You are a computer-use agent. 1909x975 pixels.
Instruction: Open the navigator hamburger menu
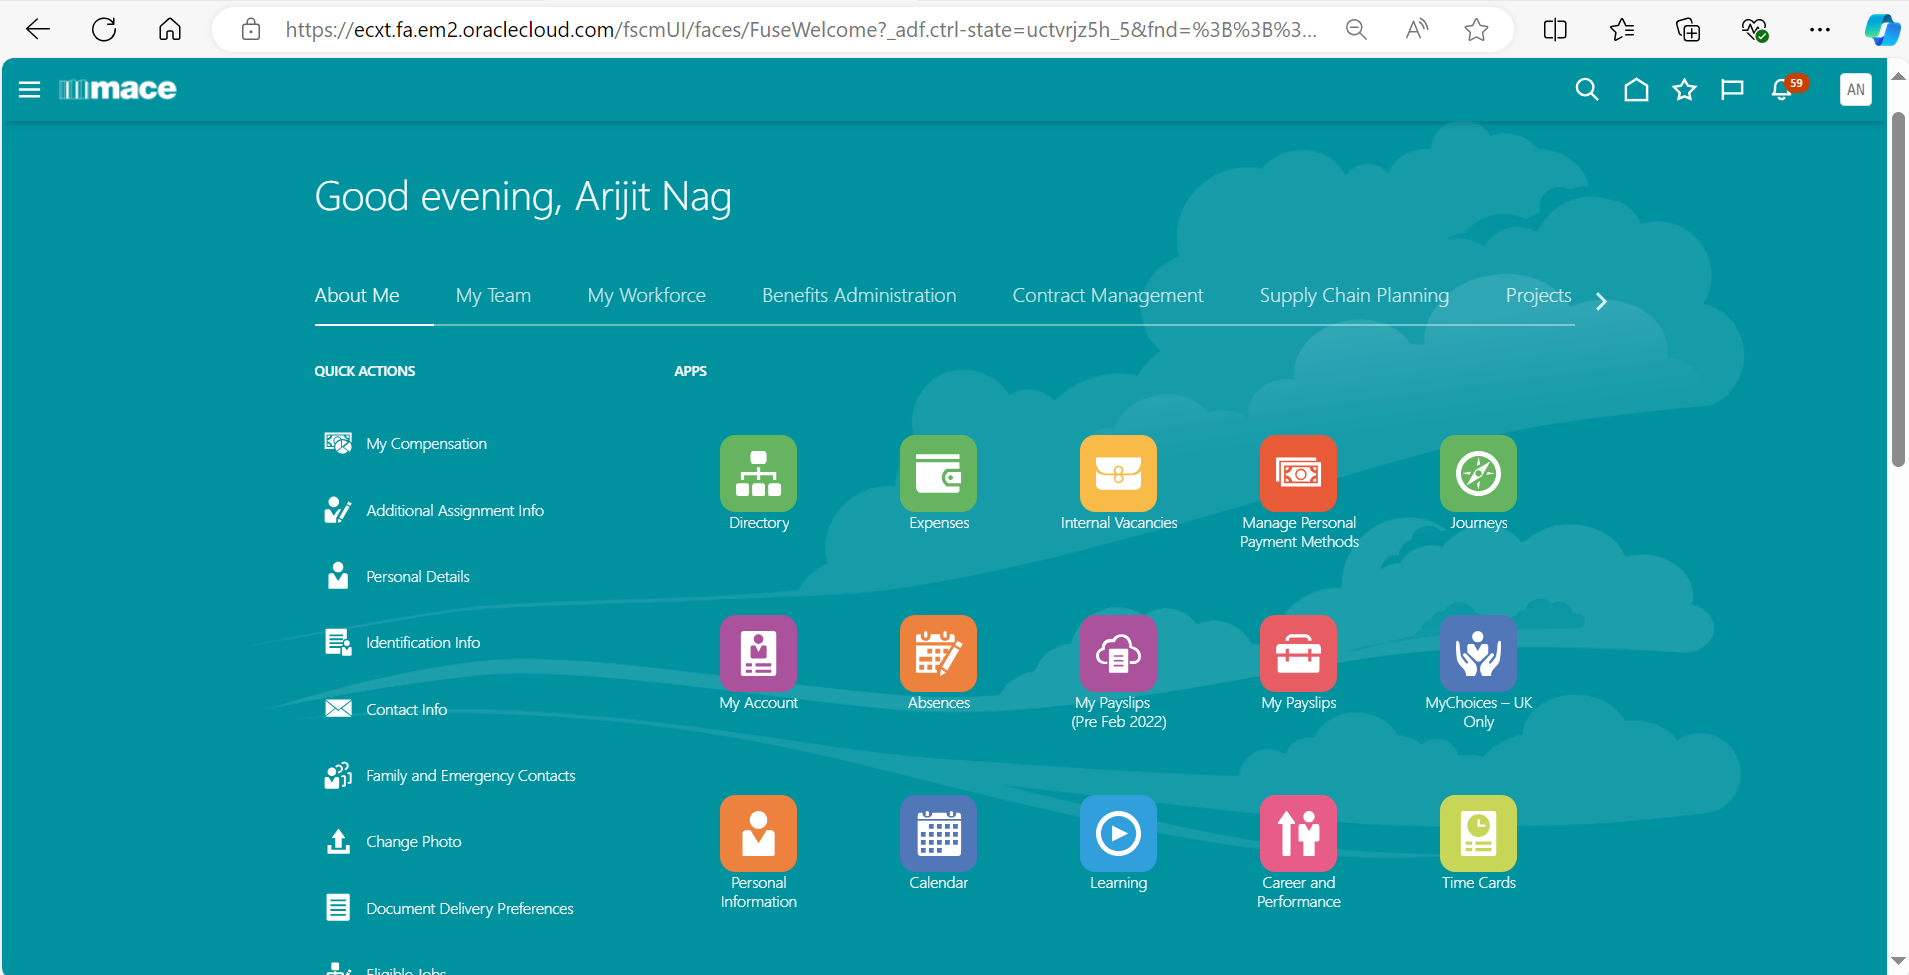(x=30, y=90)
